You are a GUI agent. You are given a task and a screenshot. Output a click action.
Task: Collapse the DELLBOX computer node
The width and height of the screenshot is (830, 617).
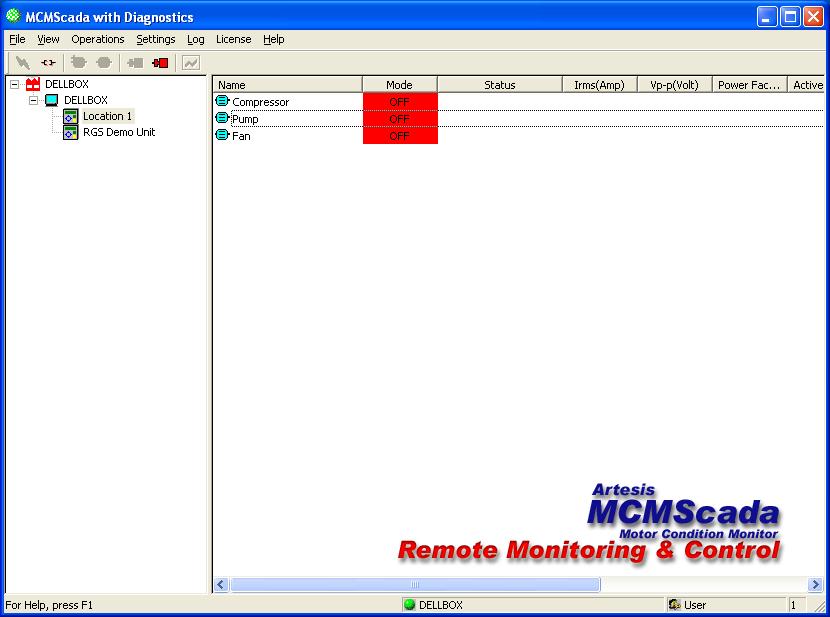33,101
